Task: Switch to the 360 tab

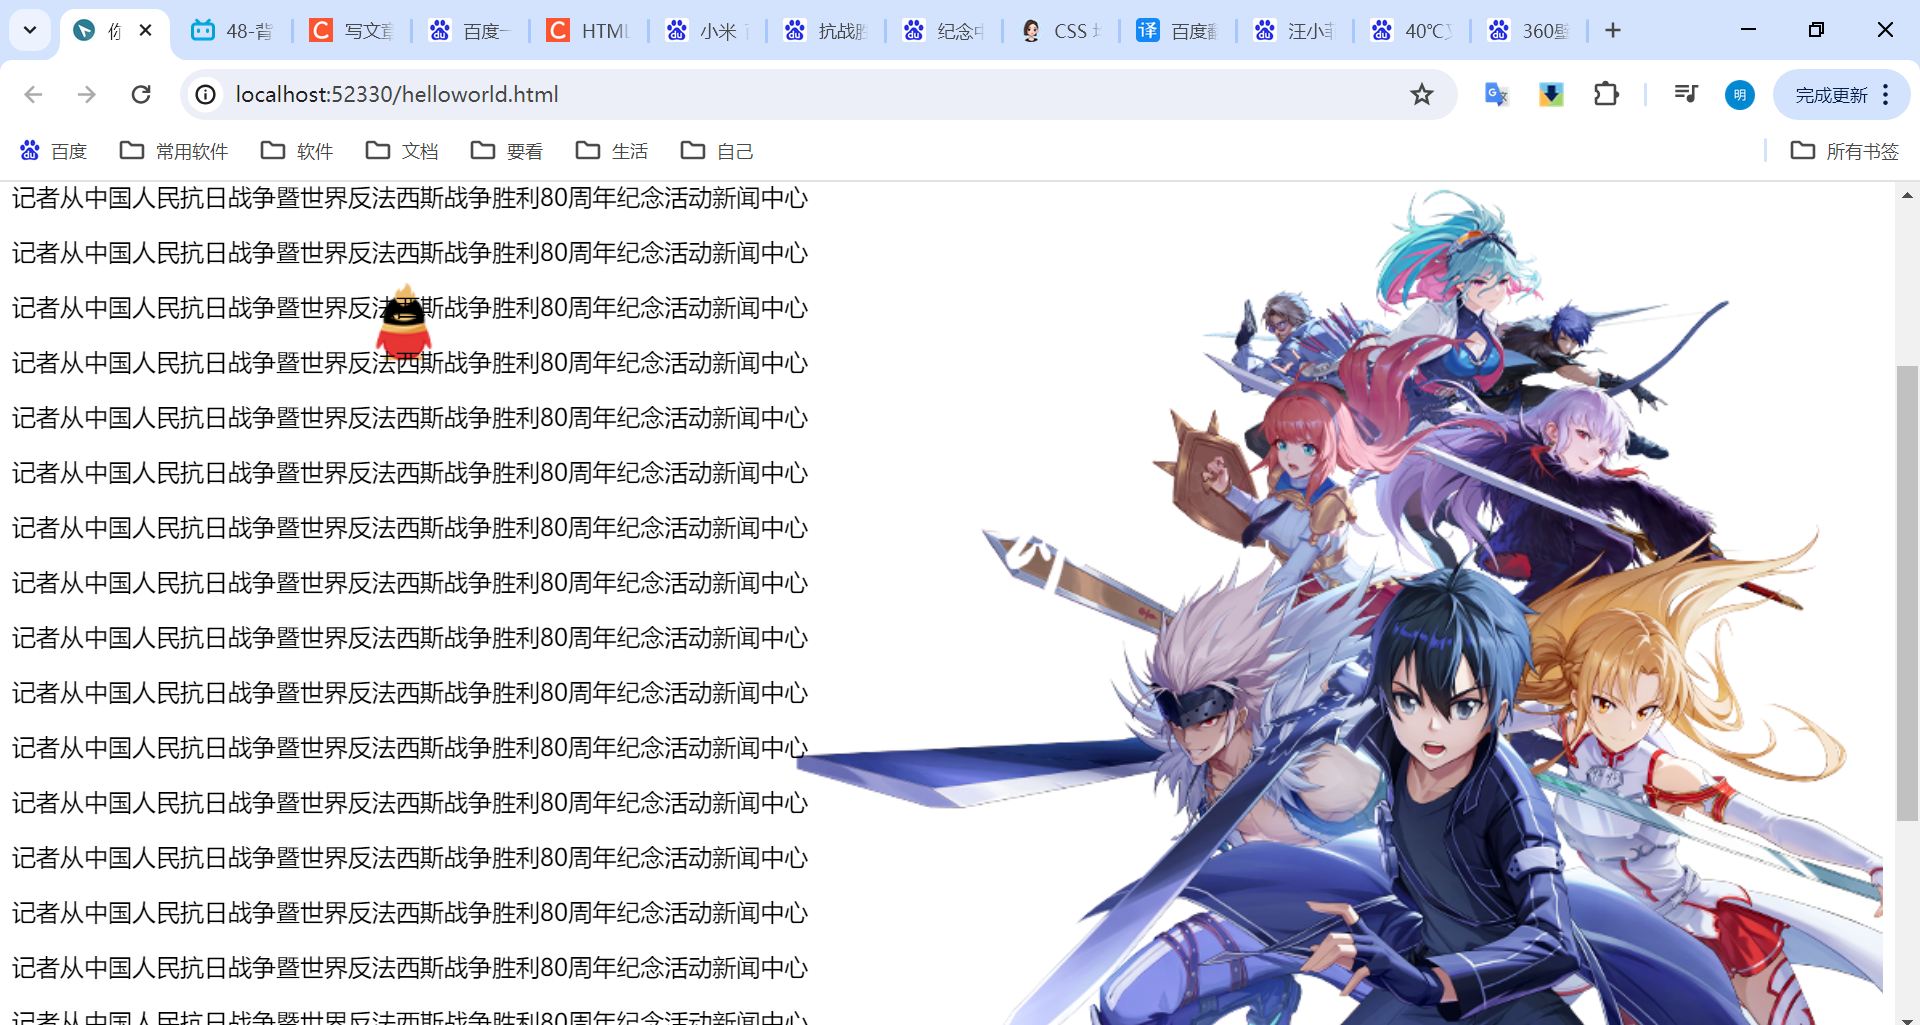Action: click(x=1529, y=31)
